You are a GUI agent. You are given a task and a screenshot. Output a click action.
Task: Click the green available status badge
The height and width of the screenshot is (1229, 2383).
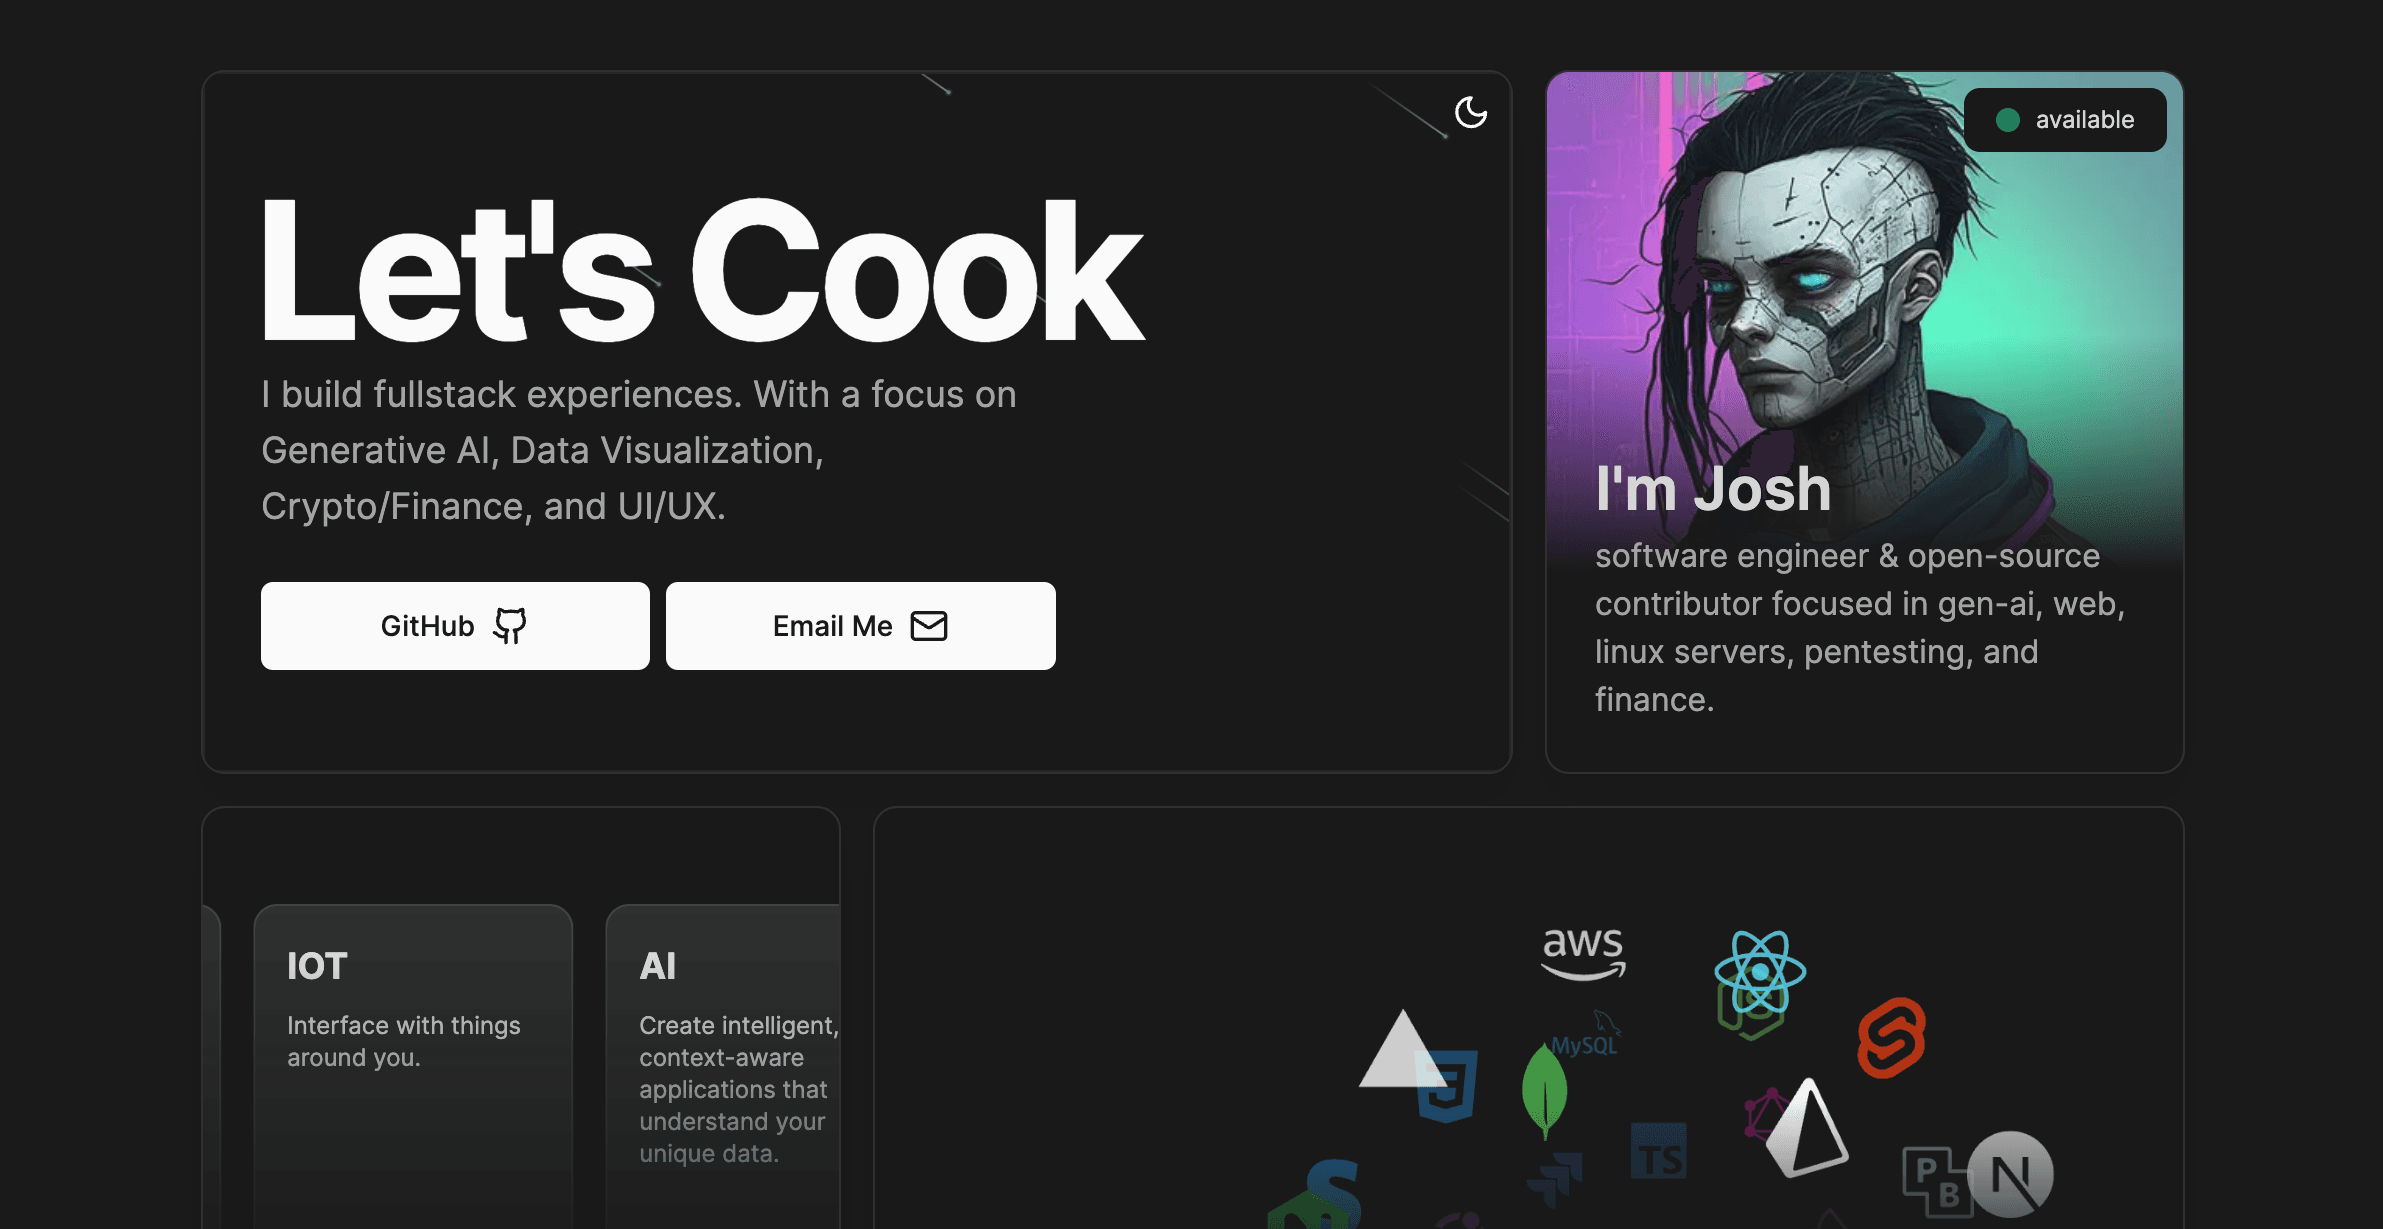pyautogui.click(x=2065, y=120)
